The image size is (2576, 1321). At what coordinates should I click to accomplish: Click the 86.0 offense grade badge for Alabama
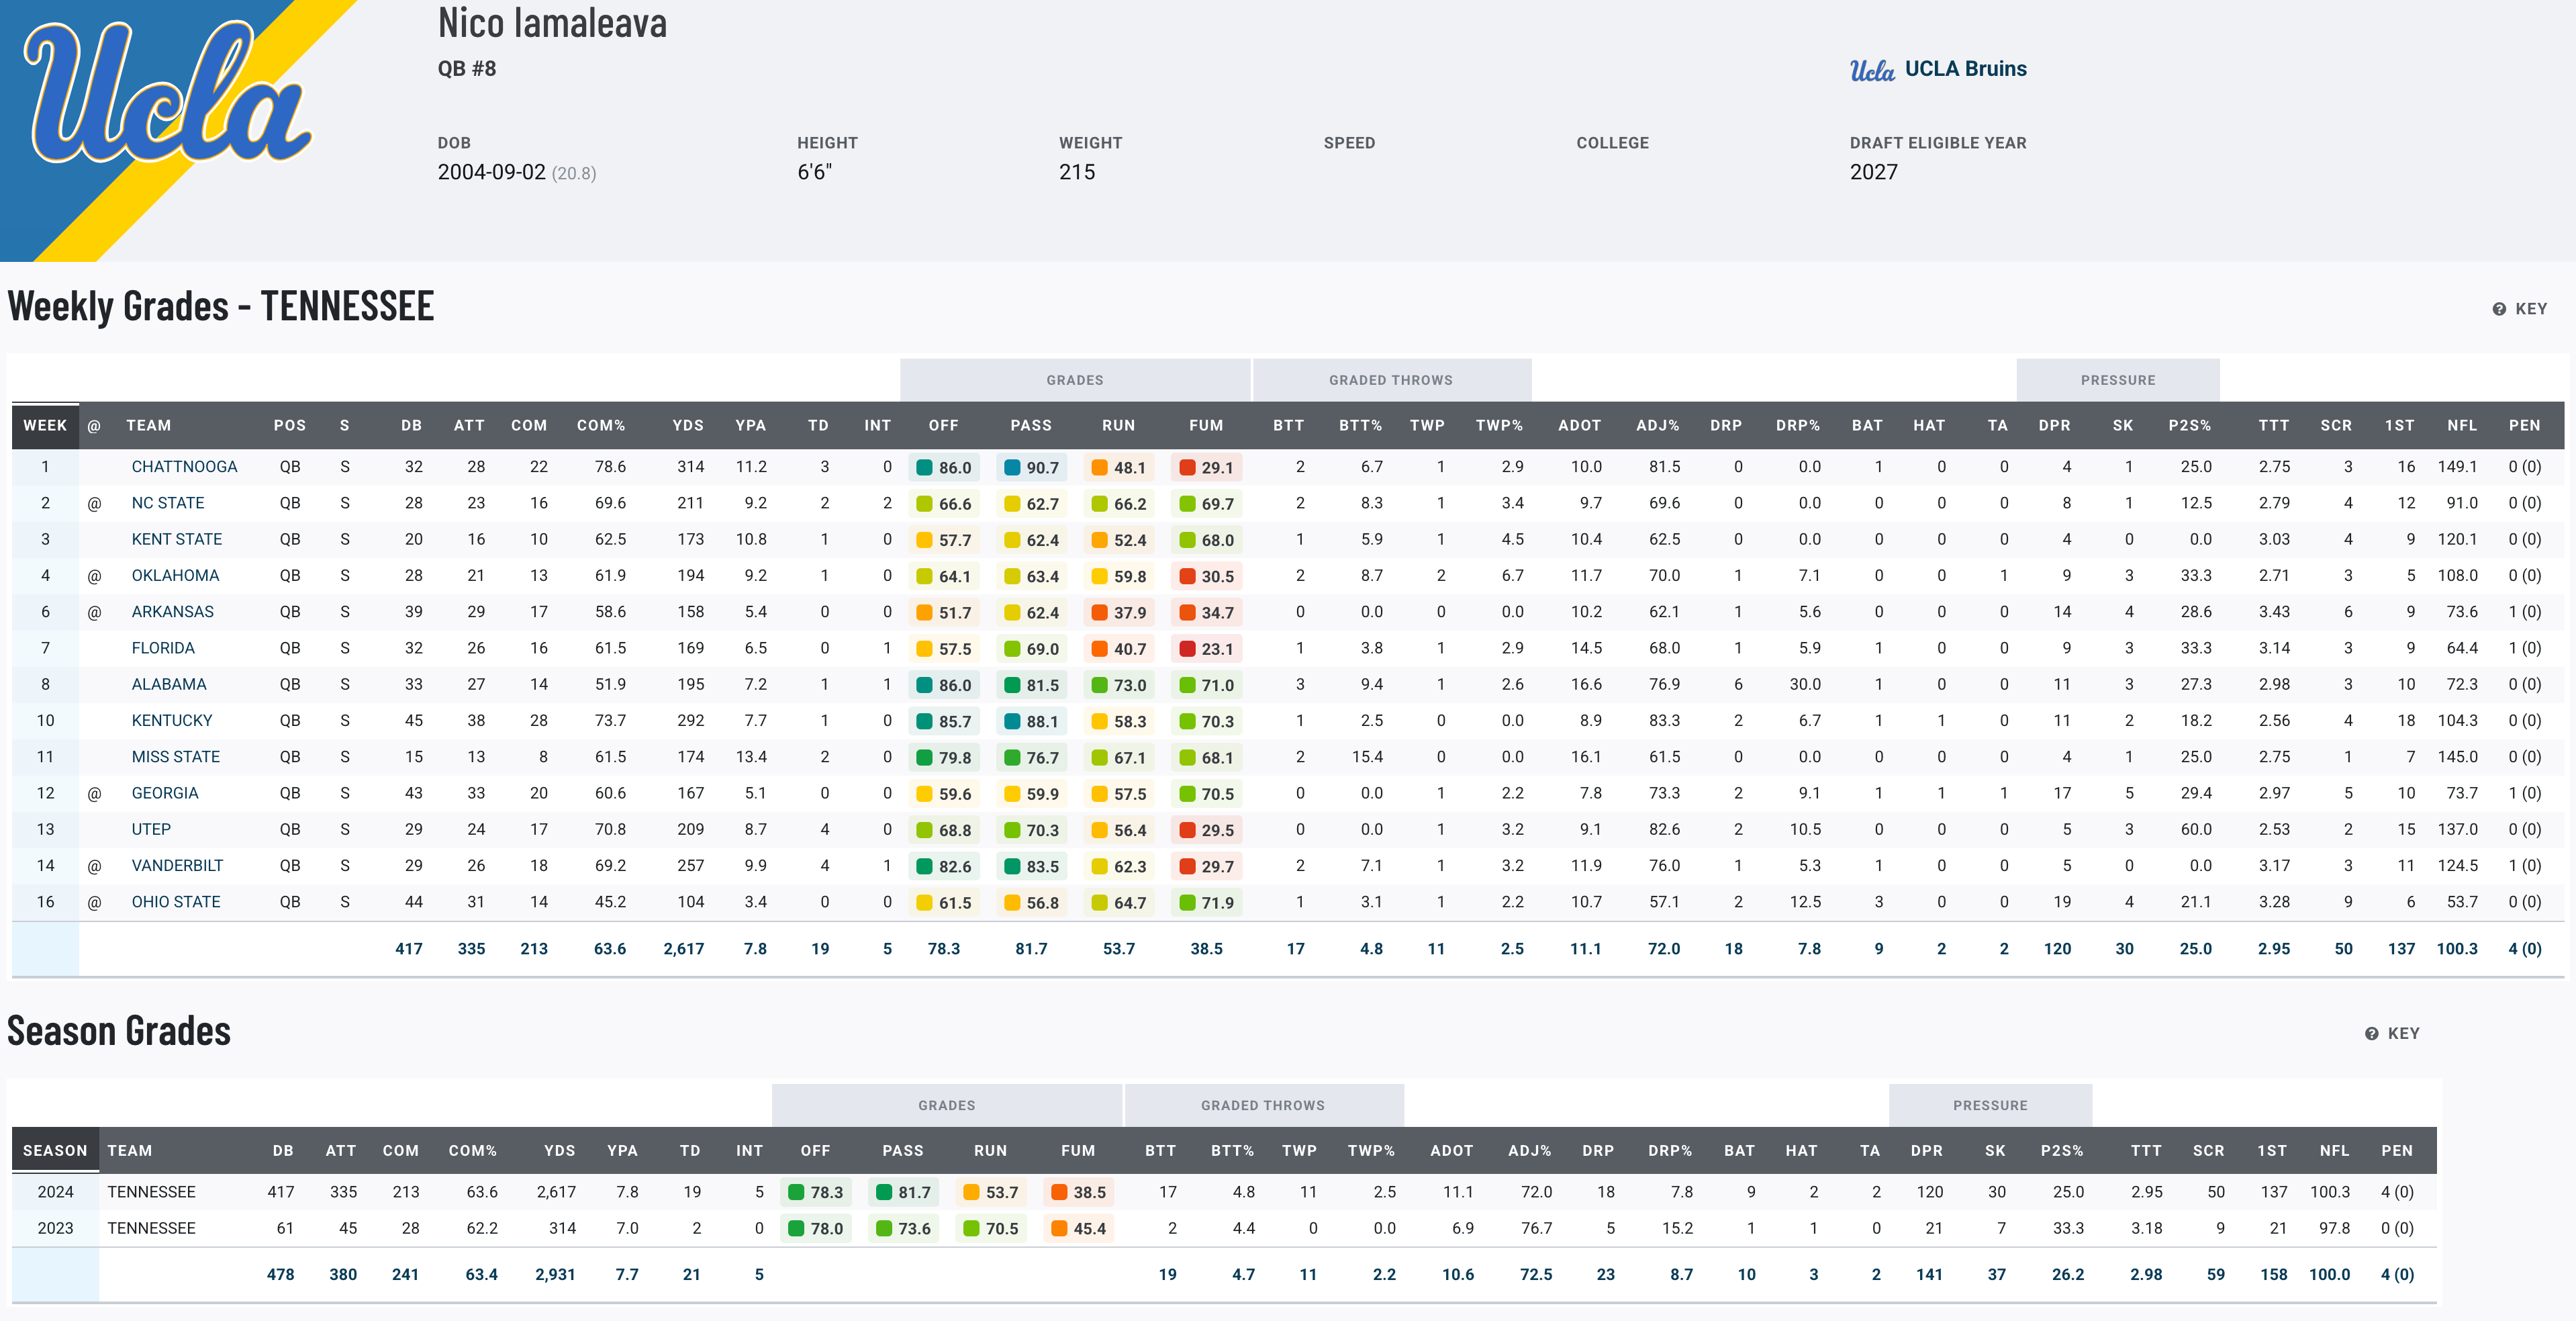943,685
